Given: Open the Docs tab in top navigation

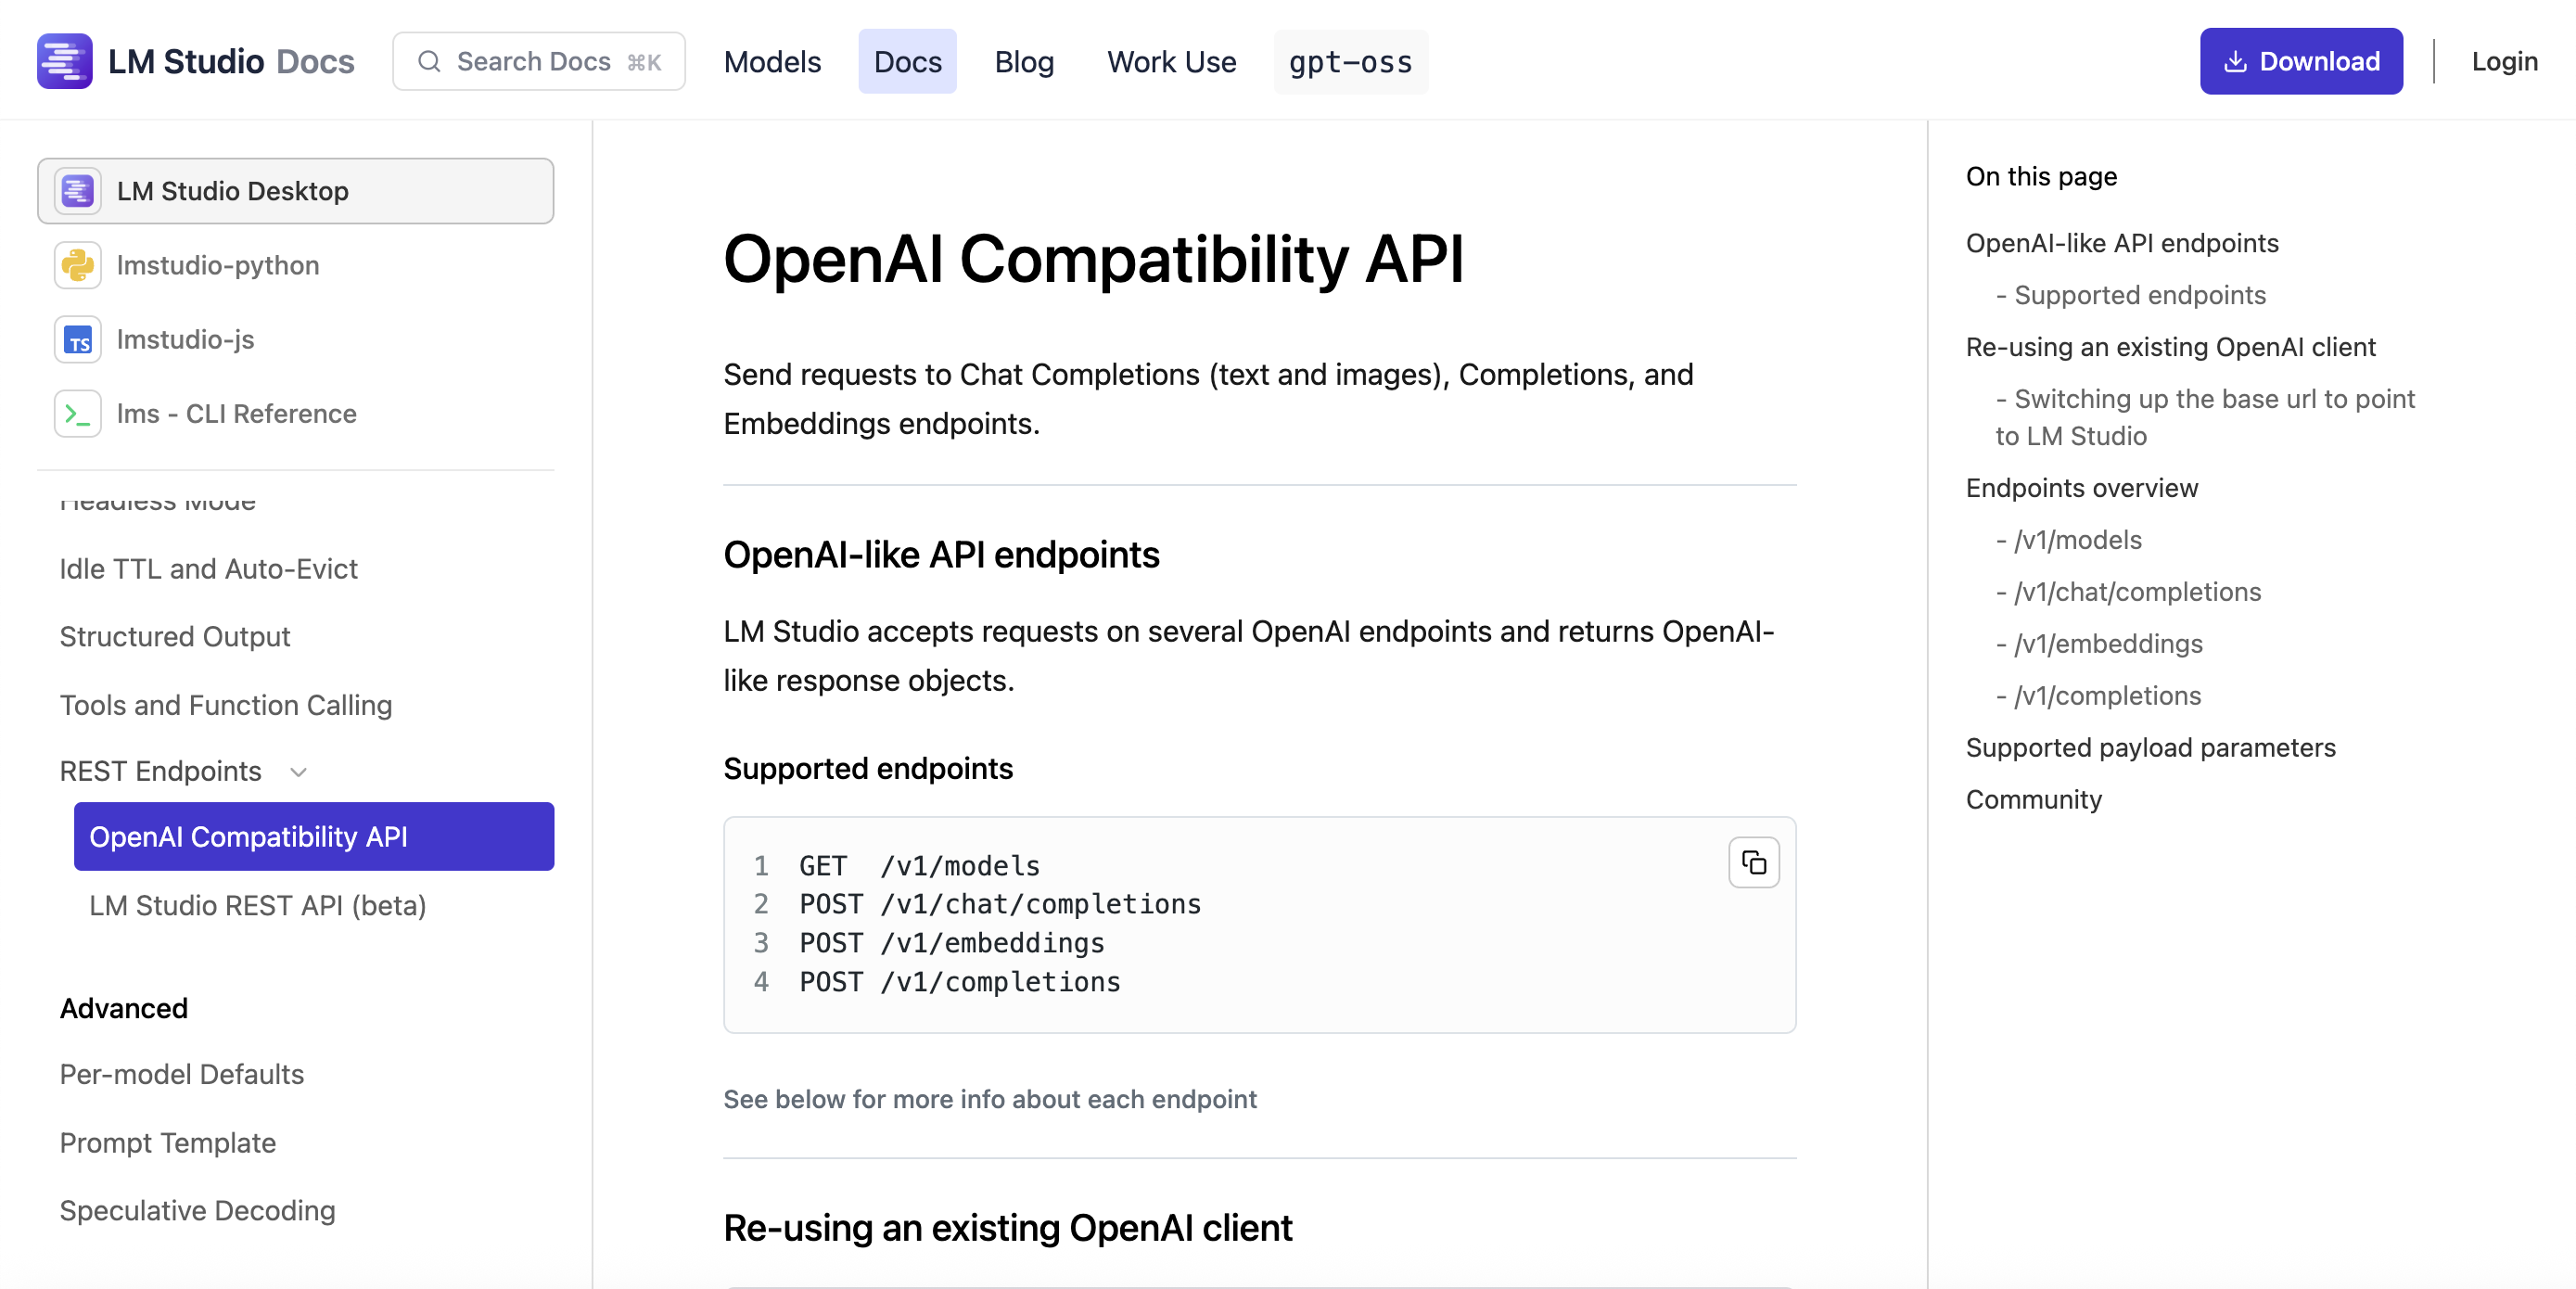Looking at the screenshot, I should pos(907,62).
